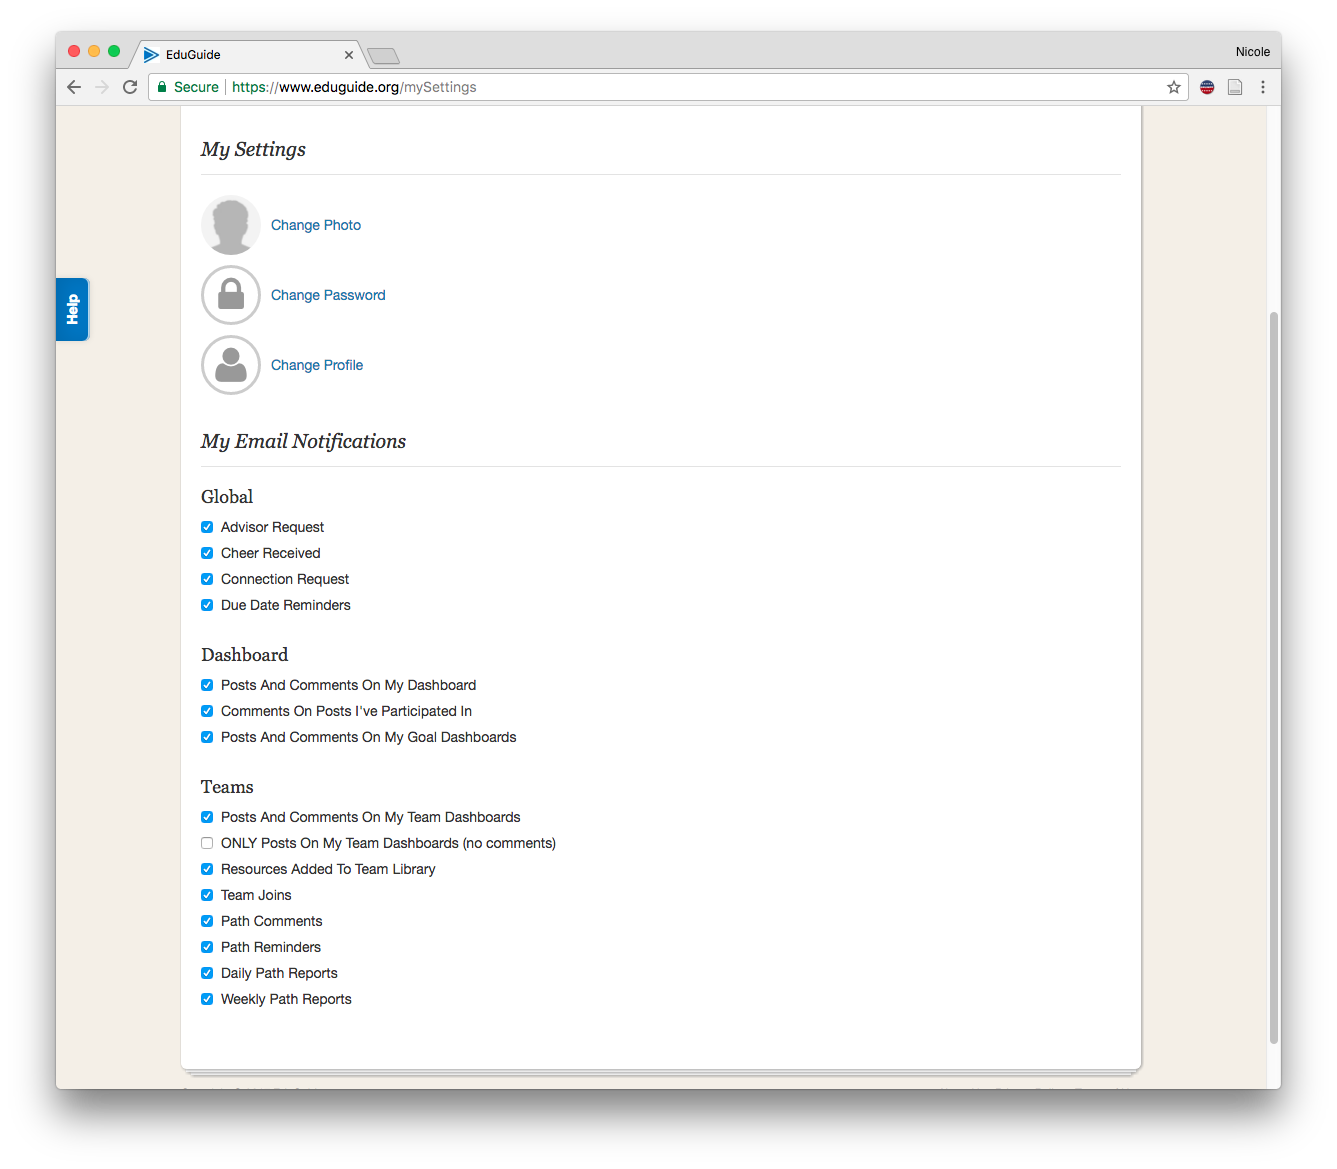Click the flag globe extension icon
The height and width of the screenshot is (1169, 1337).
(x=1207, y=87)
